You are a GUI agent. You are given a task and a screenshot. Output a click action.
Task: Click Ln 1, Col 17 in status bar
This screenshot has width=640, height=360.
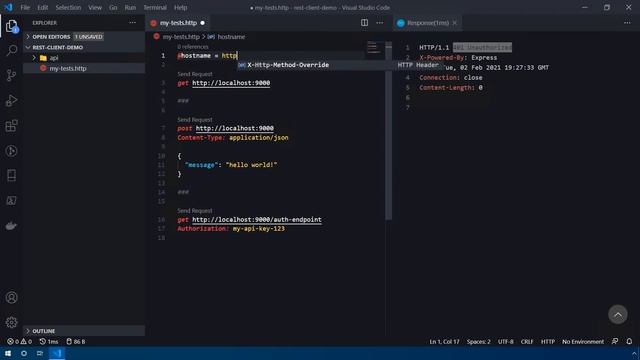tap(444, 342)
